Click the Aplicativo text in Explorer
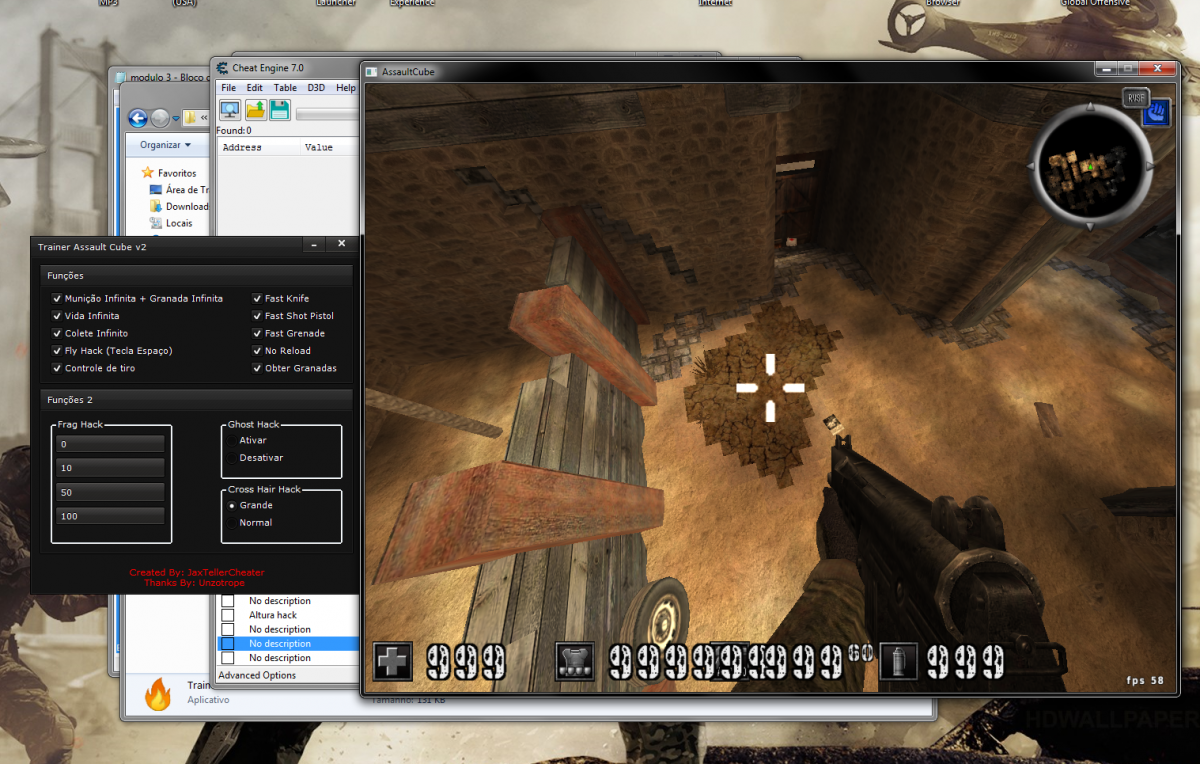The height and width of the screenshot is (764, 1200). pos(208,700)
